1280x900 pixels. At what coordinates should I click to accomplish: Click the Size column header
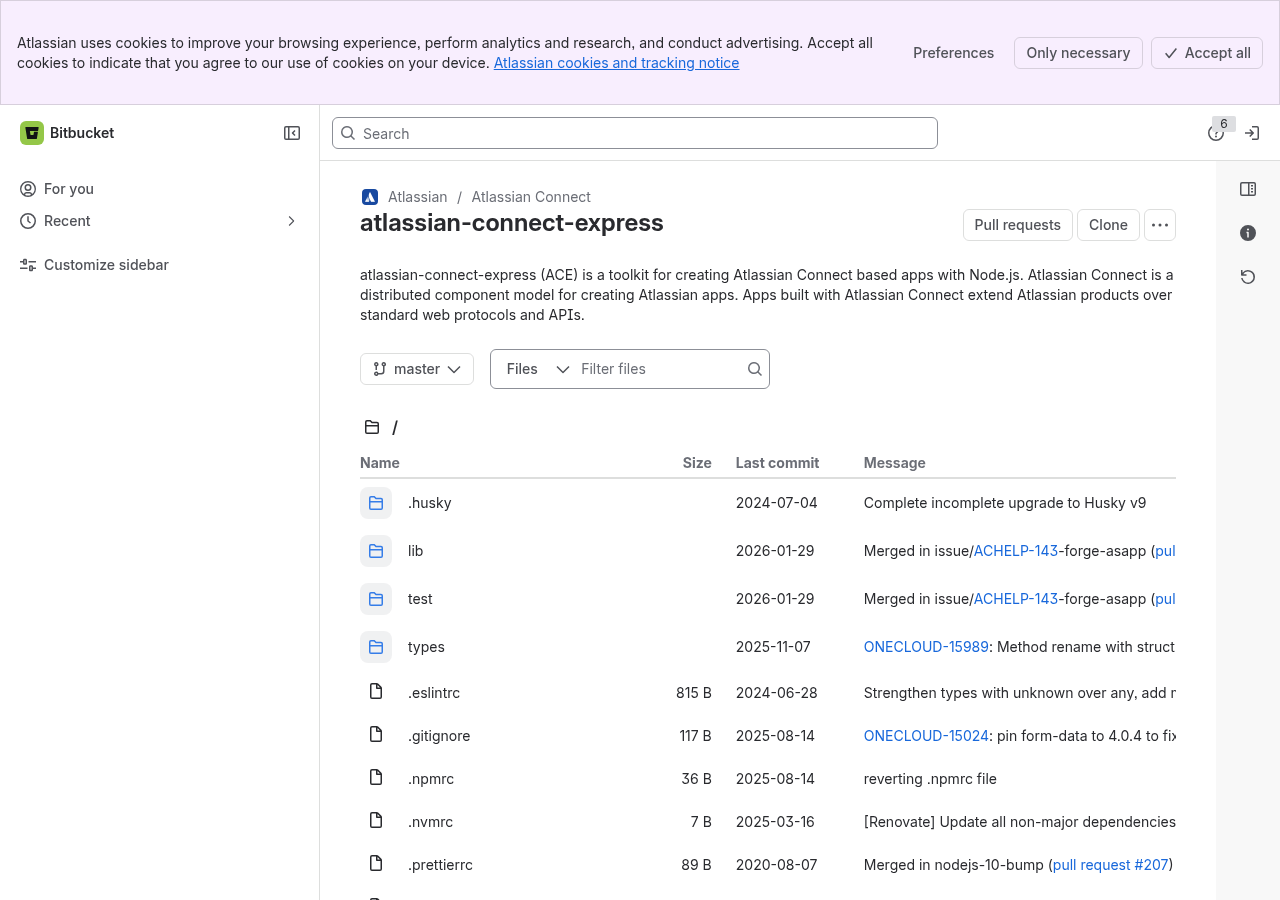697,463
